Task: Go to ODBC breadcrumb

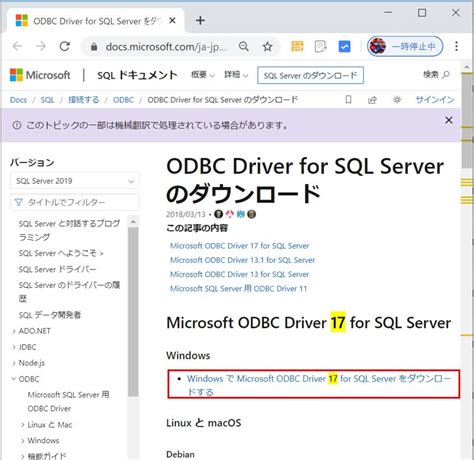Action: tap(123, 100)
